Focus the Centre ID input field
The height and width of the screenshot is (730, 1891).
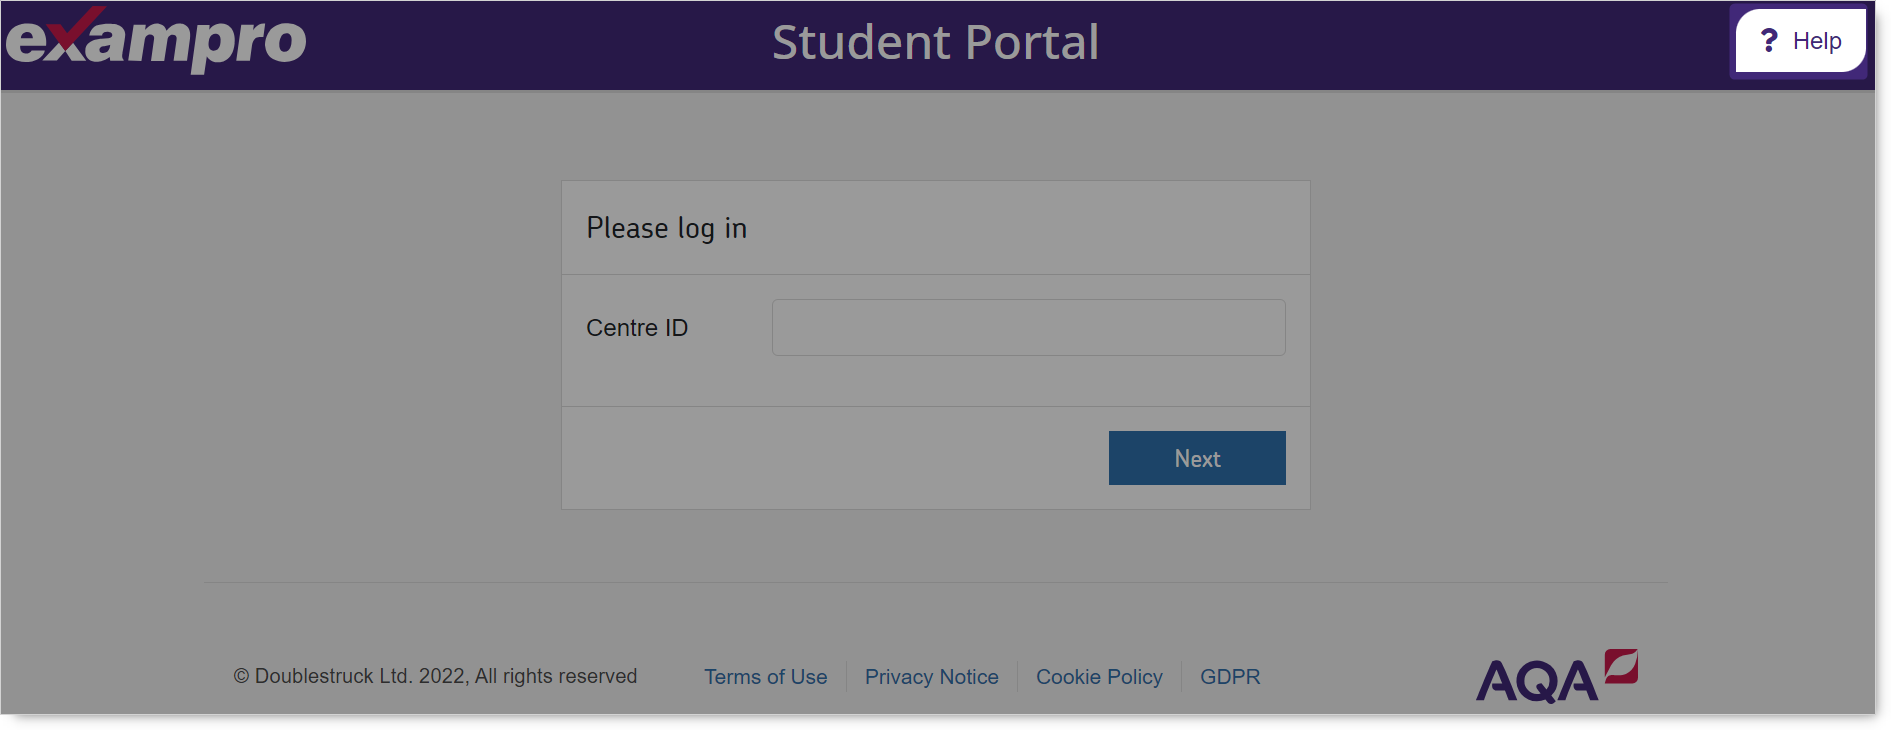click(x=1028, y=327)
